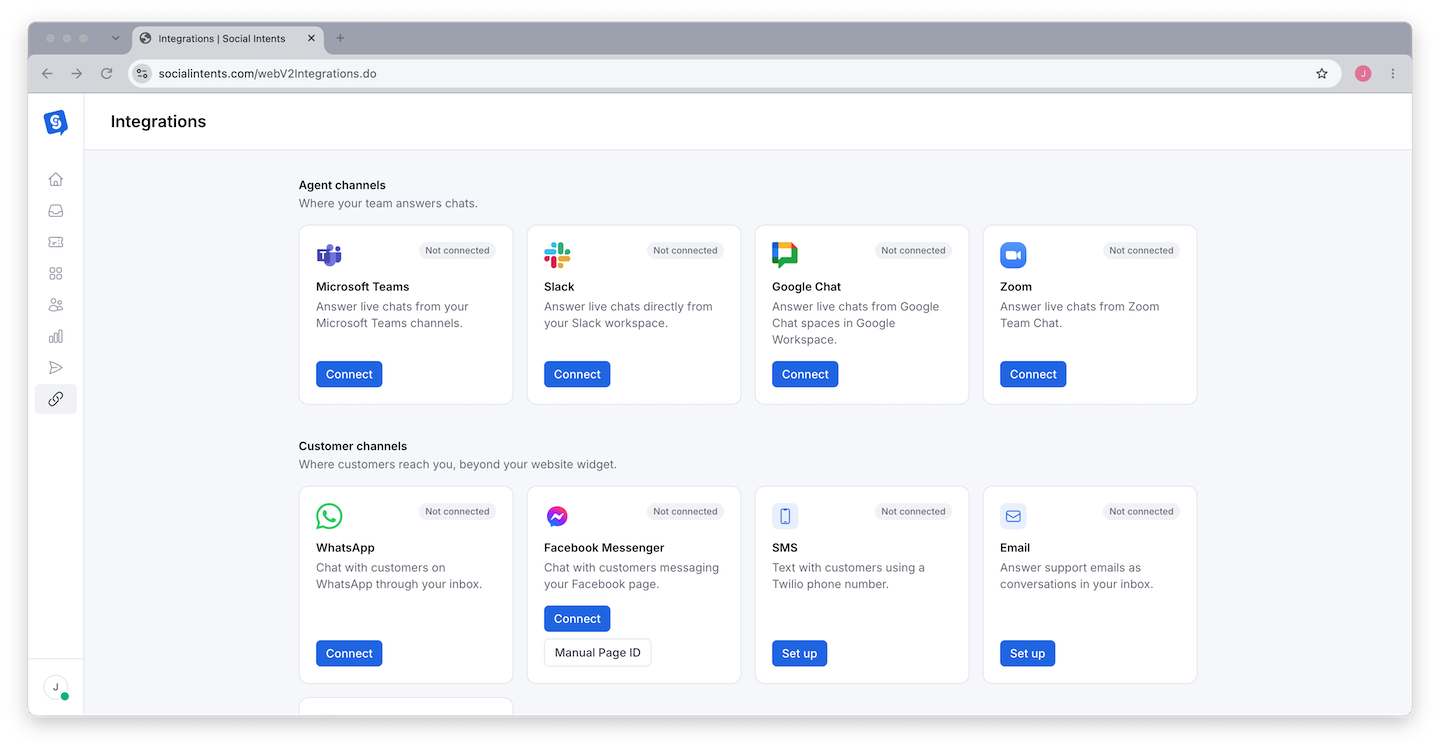This screenshot has height=750, width=1440.
Task: Connect Zoom Team Chat
Action: point(1033,374)
